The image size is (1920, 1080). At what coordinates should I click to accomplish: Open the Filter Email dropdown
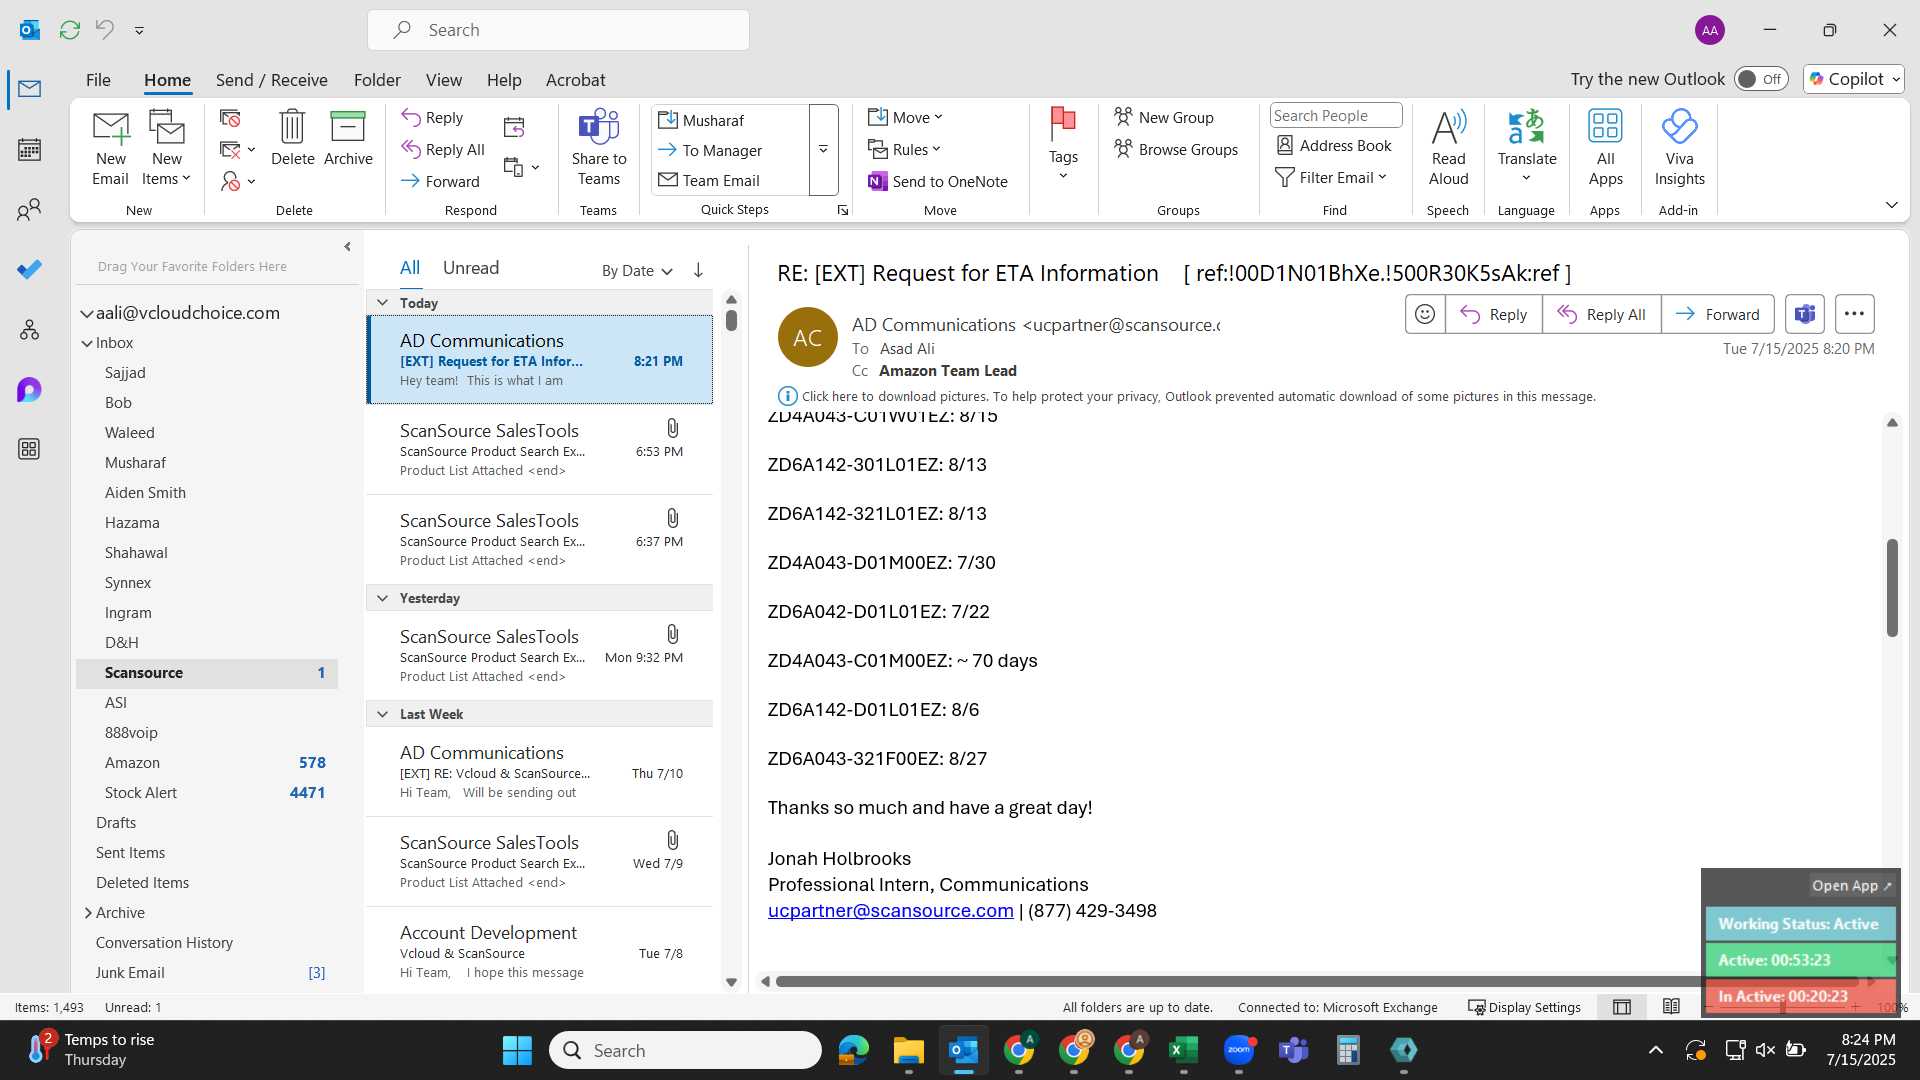point(1332,177)
